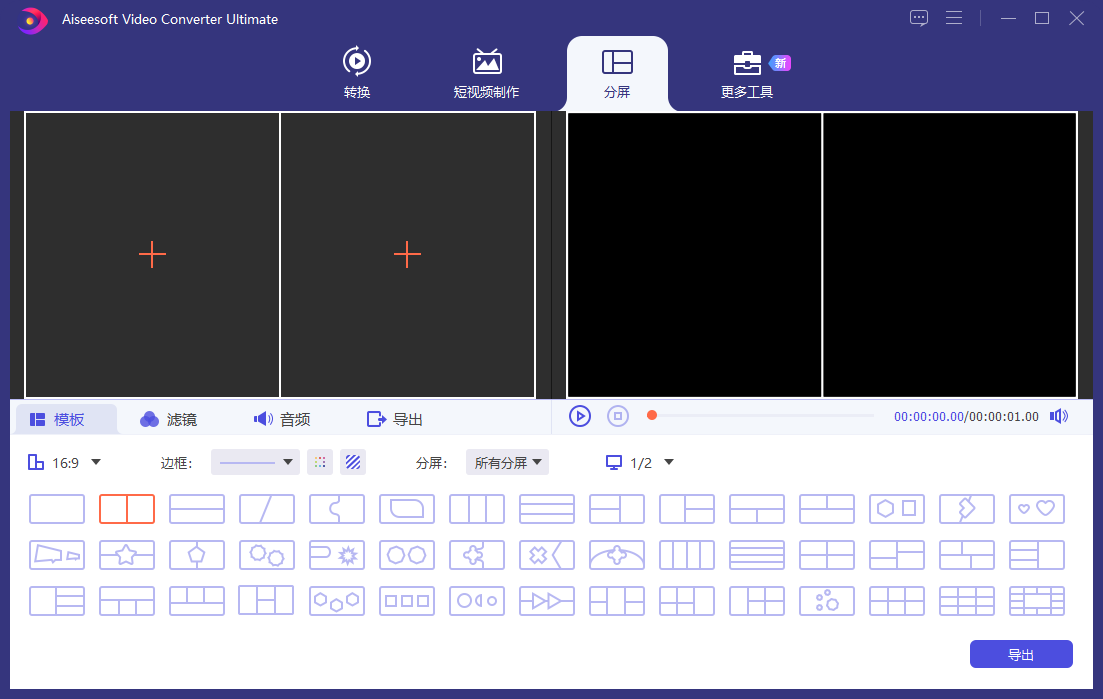Click the feedback chat bubble icon
Image resolution: width=1103 pixels, height=699 pixels.
pyautogui.click(x=918, y=17)
